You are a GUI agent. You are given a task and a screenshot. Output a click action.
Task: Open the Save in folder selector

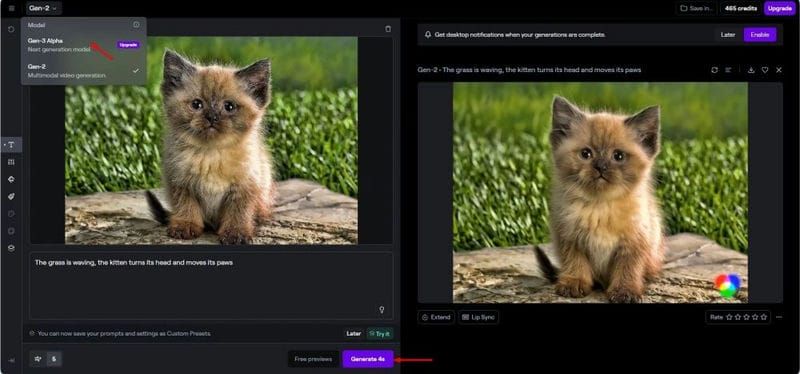[695, 8]
